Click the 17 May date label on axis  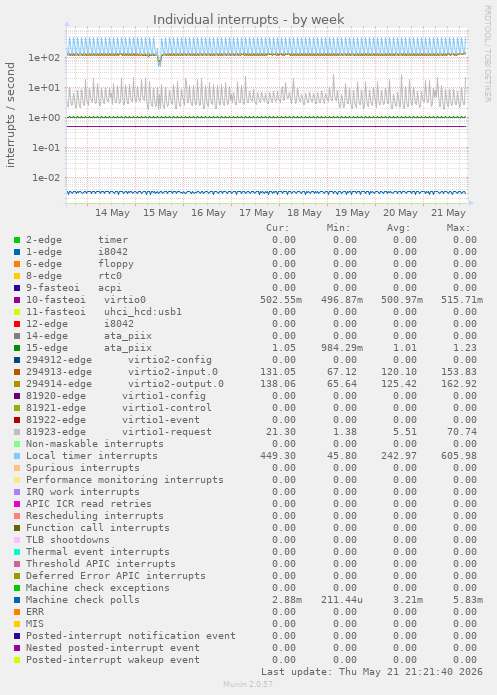tap(256, 213)
